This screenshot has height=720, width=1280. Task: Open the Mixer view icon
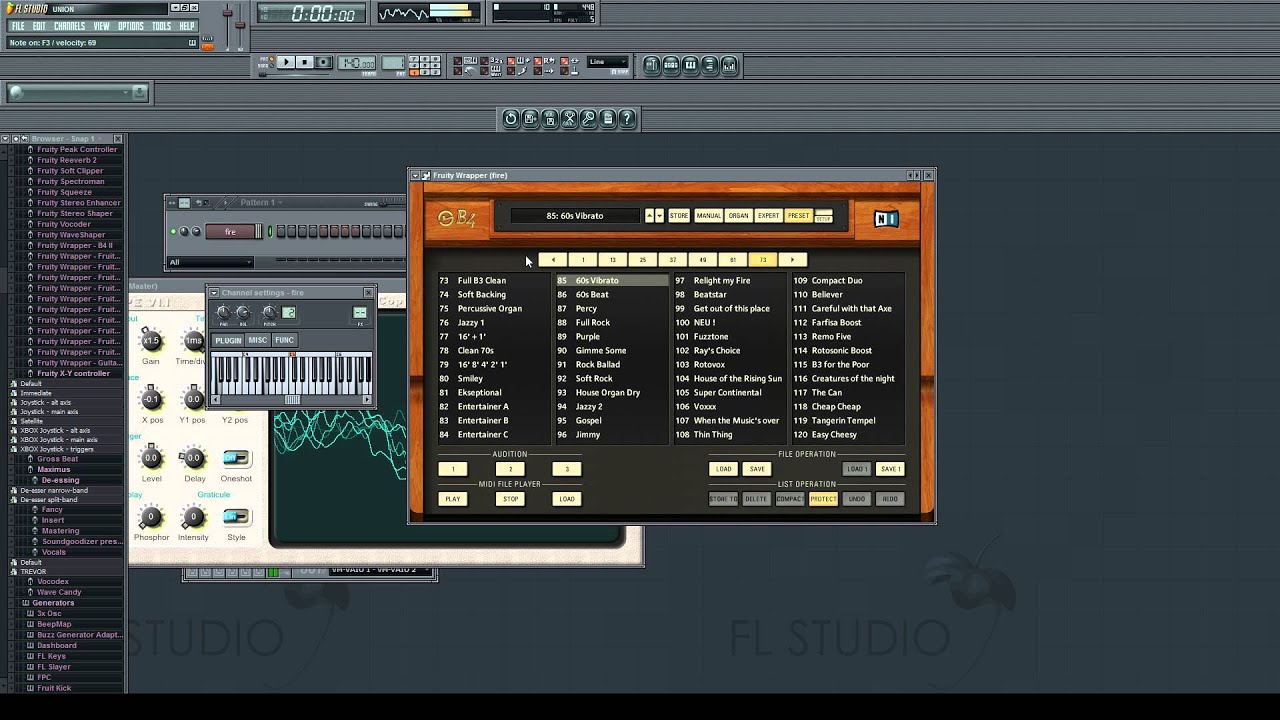[x=729, y=65]
